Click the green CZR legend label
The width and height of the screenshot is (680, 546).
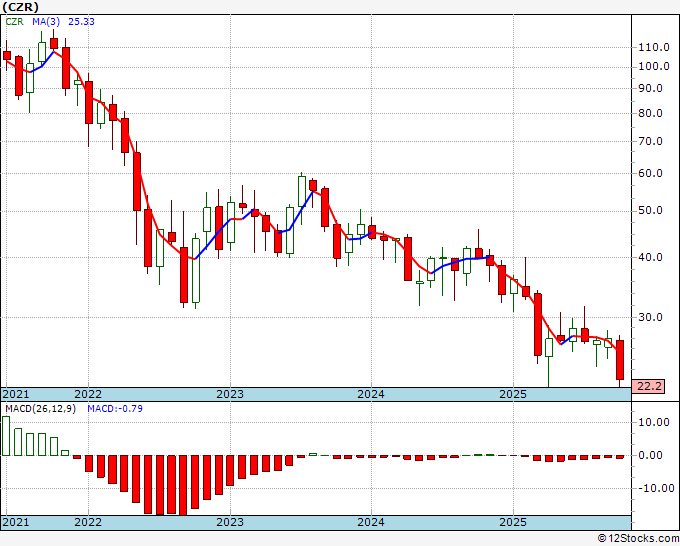tap(14, 22)
